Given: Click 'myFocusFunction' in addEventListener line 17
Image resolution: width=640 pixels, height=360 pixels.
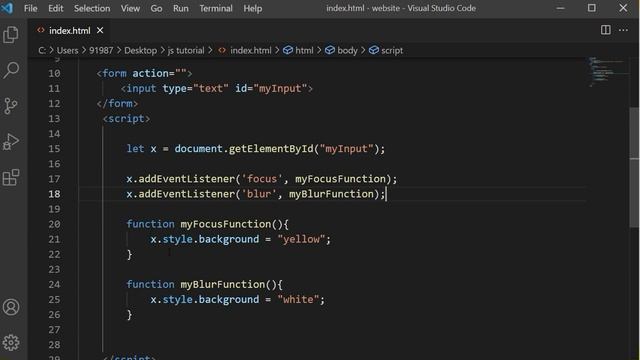Looking at the screenshot, I should point(340,179).
